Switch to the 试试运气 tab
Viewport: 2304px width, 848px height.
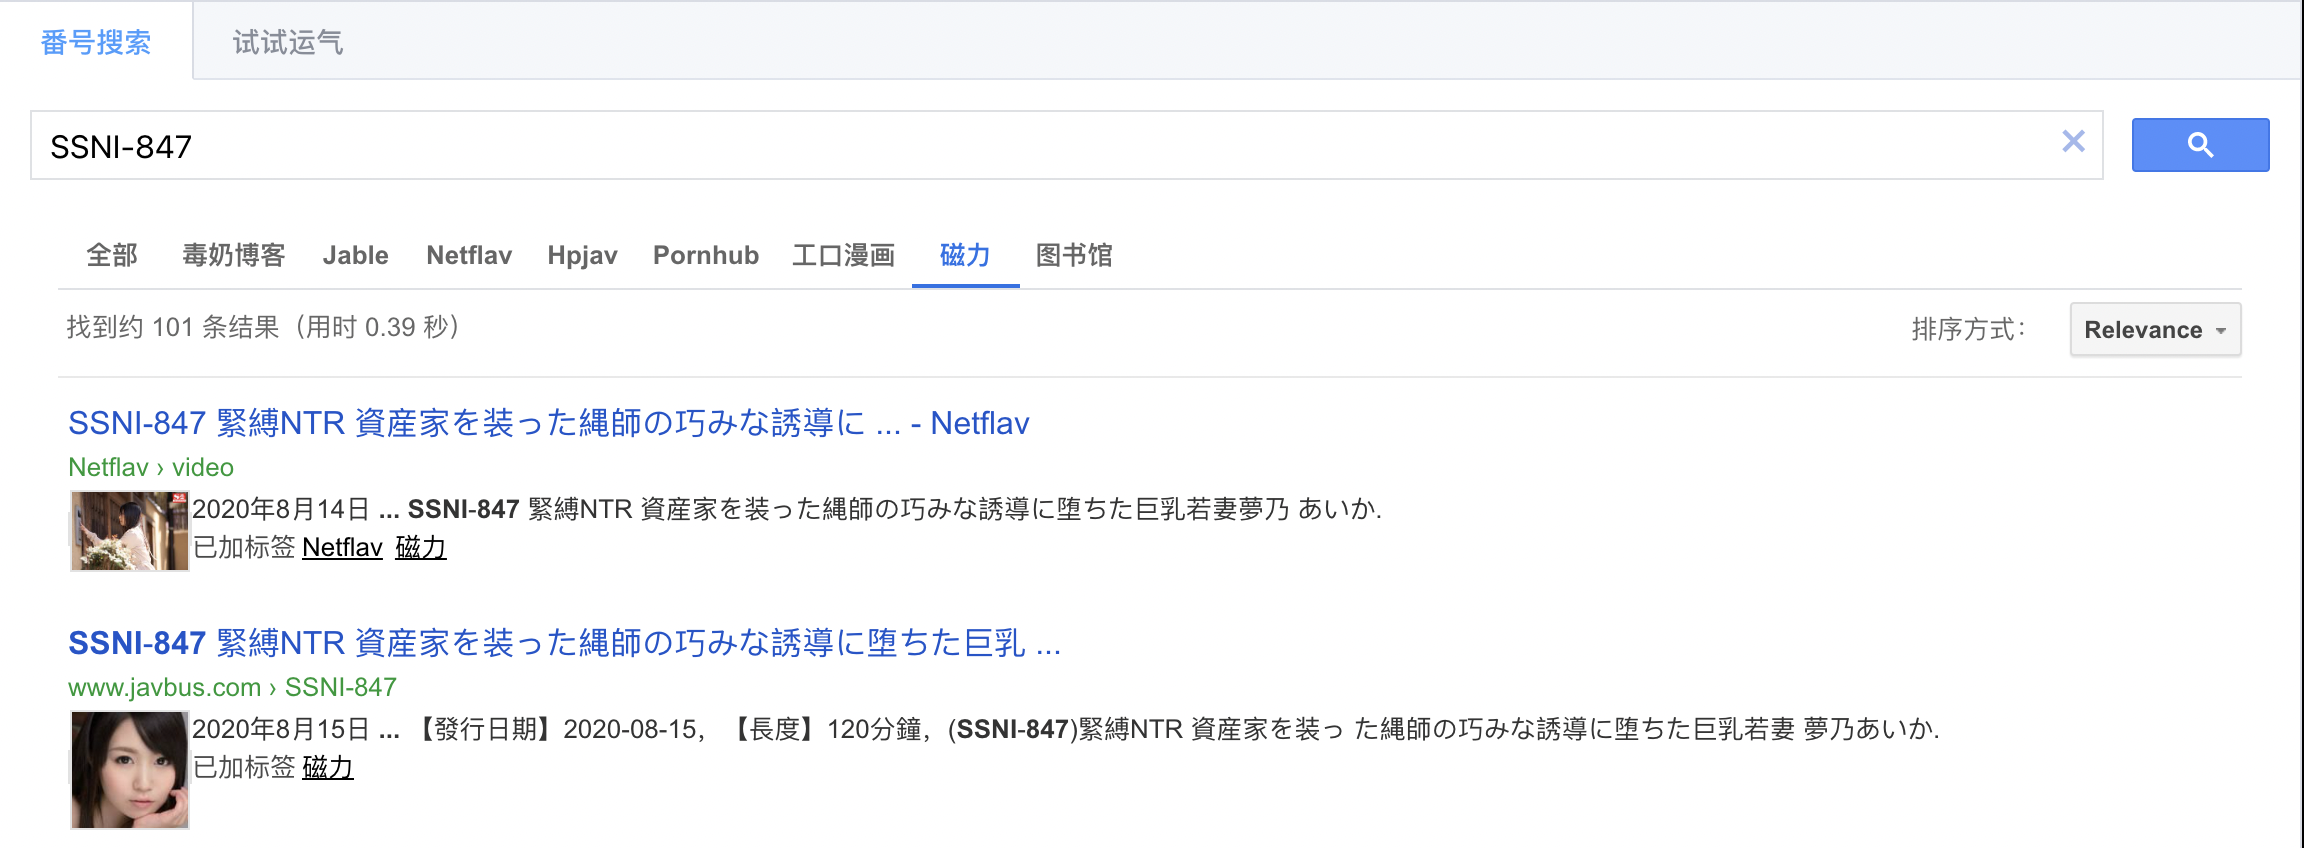pyautogui.click(x=288, y=42)
